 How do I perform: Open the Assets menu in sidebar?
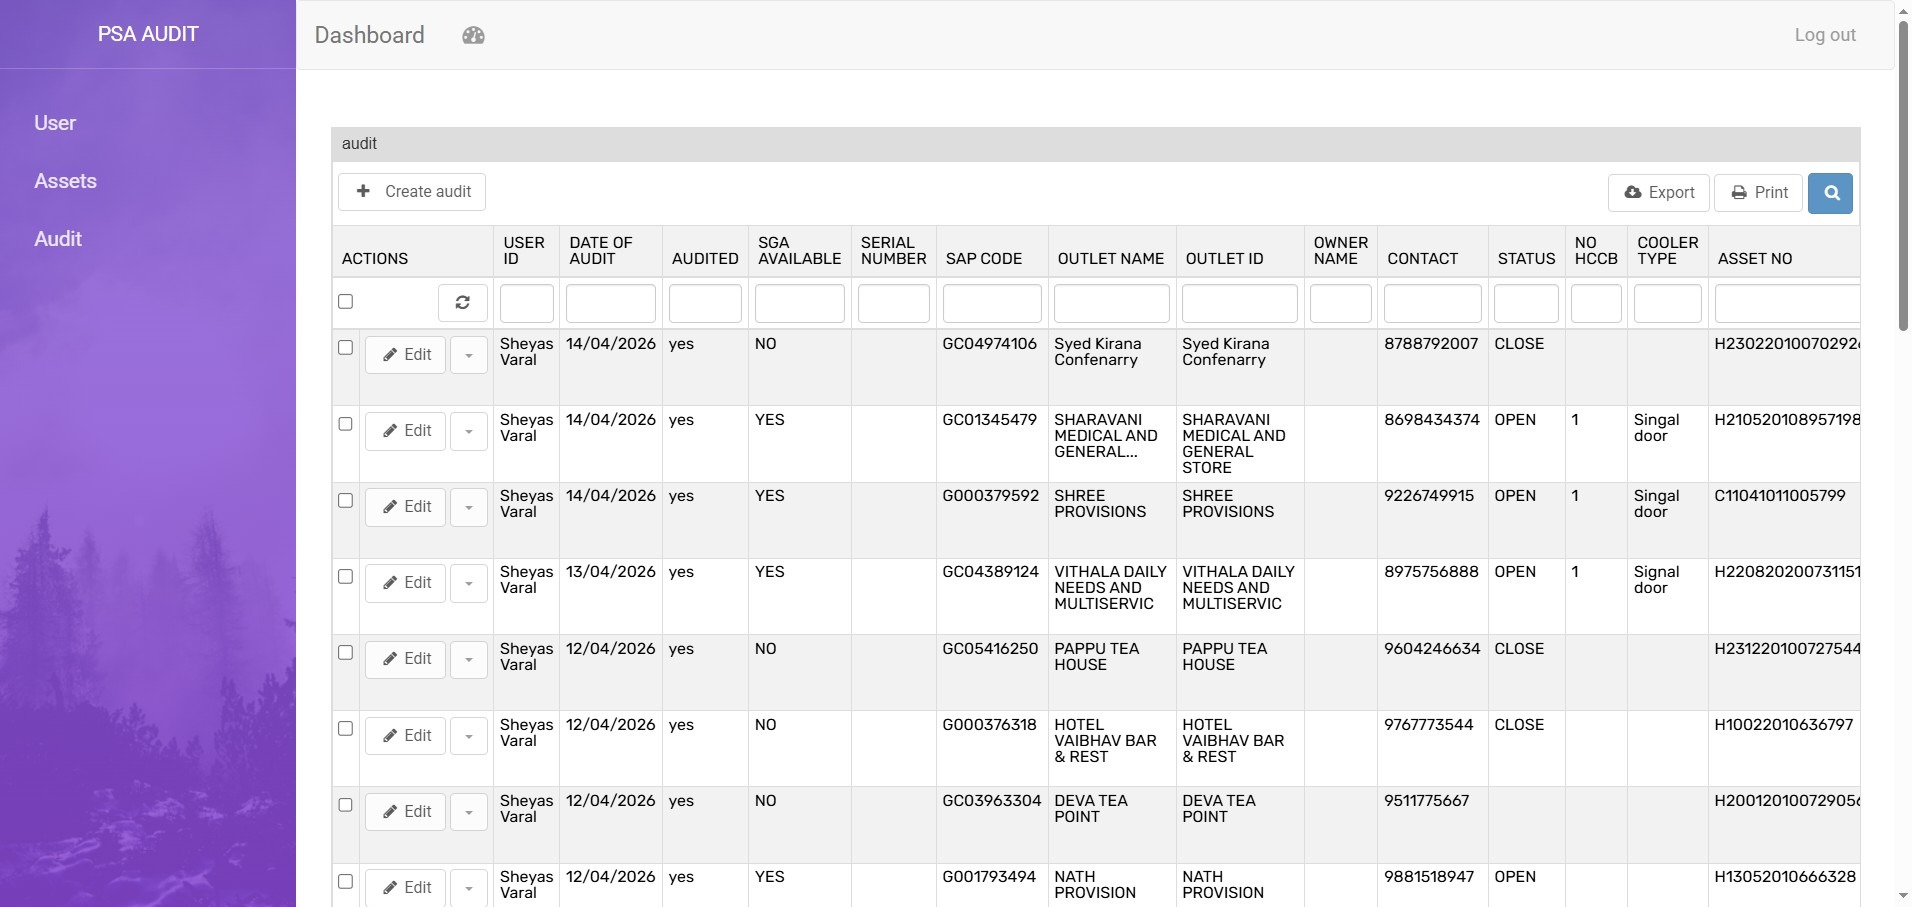pos(65,181)
